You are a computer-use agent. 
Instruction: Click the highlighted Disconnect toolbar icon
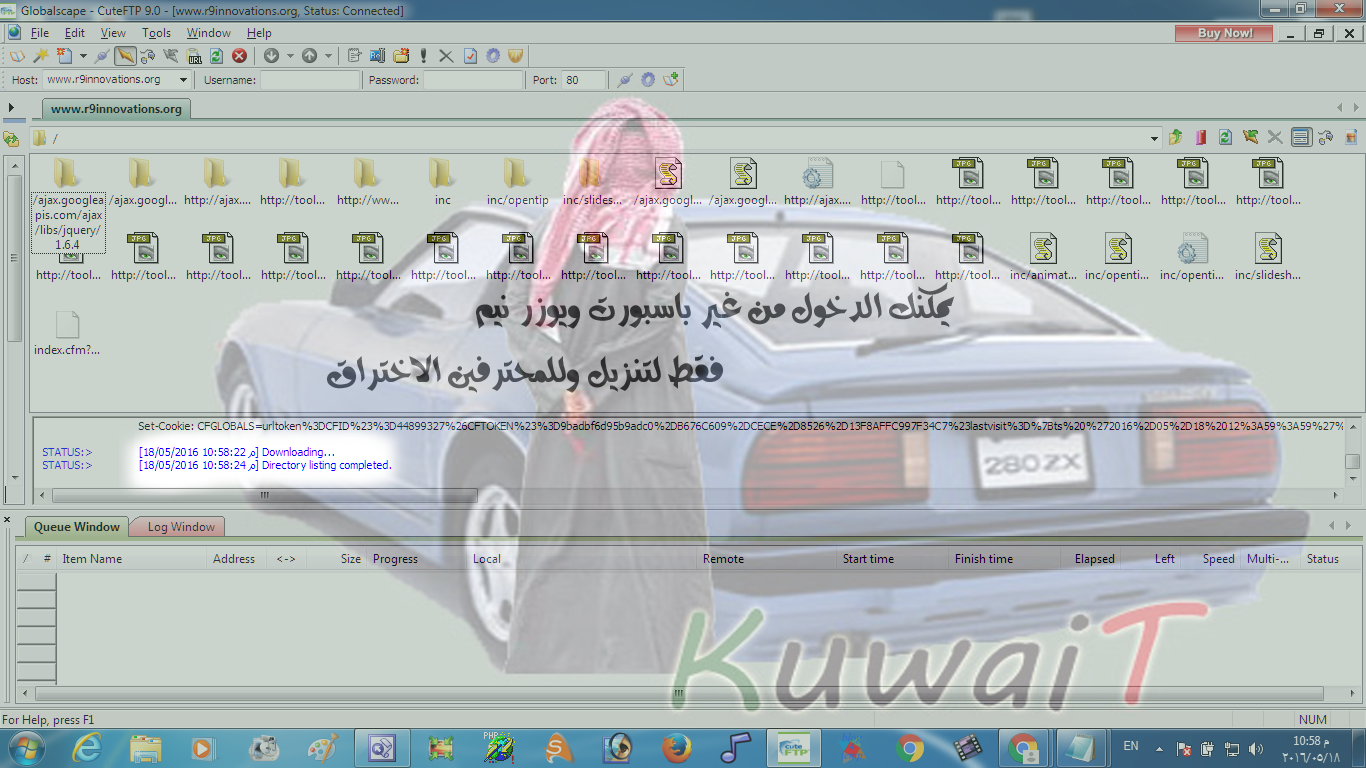point(125,56)
